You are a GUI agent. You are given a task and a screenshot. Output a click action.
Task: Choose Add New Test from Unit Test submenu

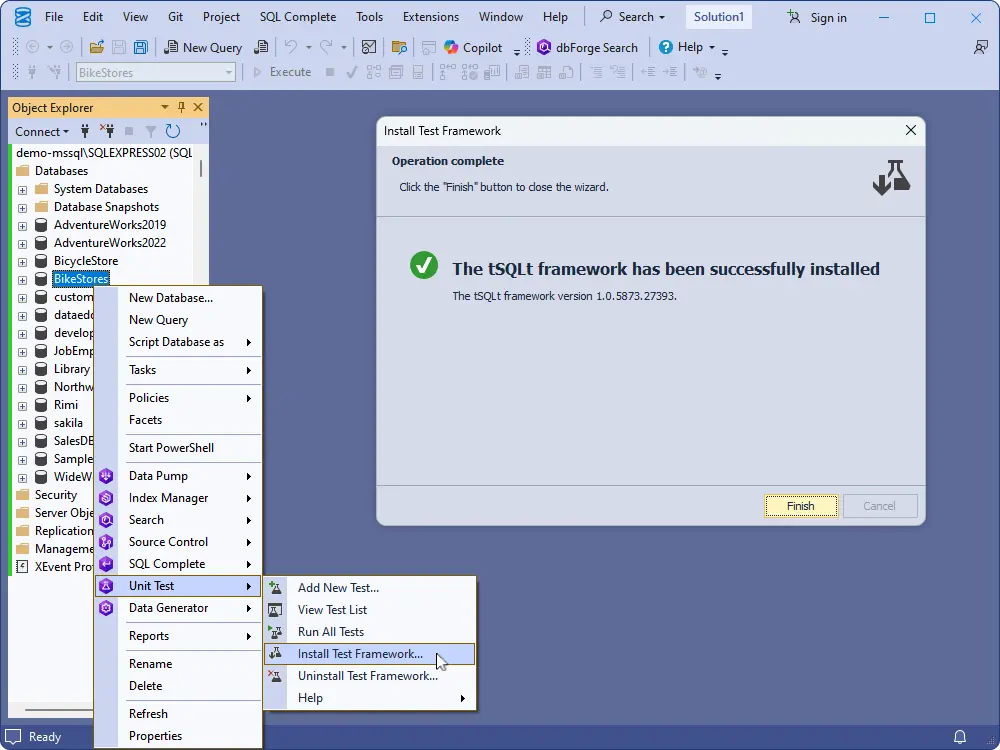[338, 588]
